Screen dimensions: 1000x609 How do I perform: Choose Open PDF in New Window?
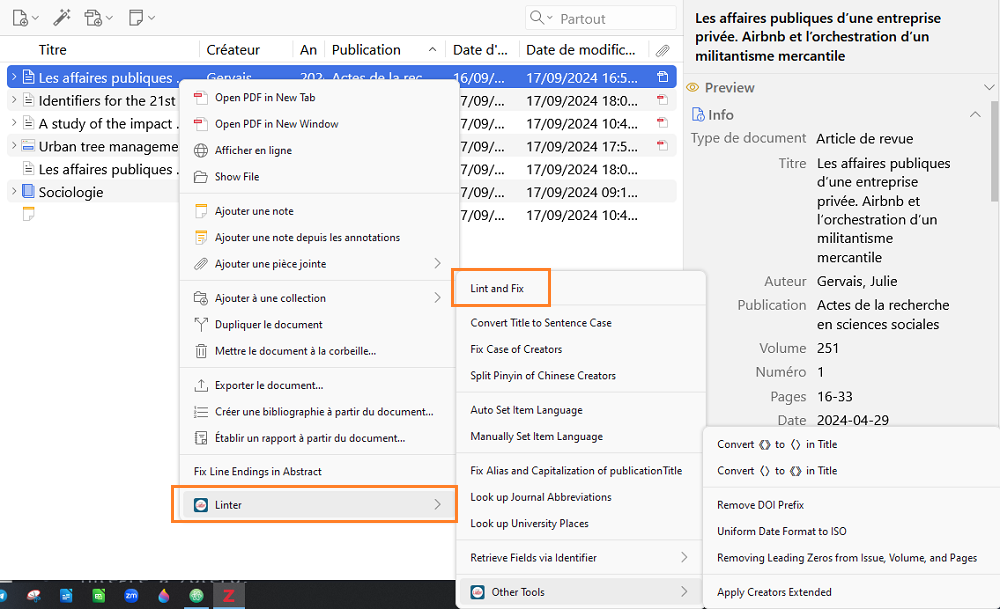pos(276,124)
